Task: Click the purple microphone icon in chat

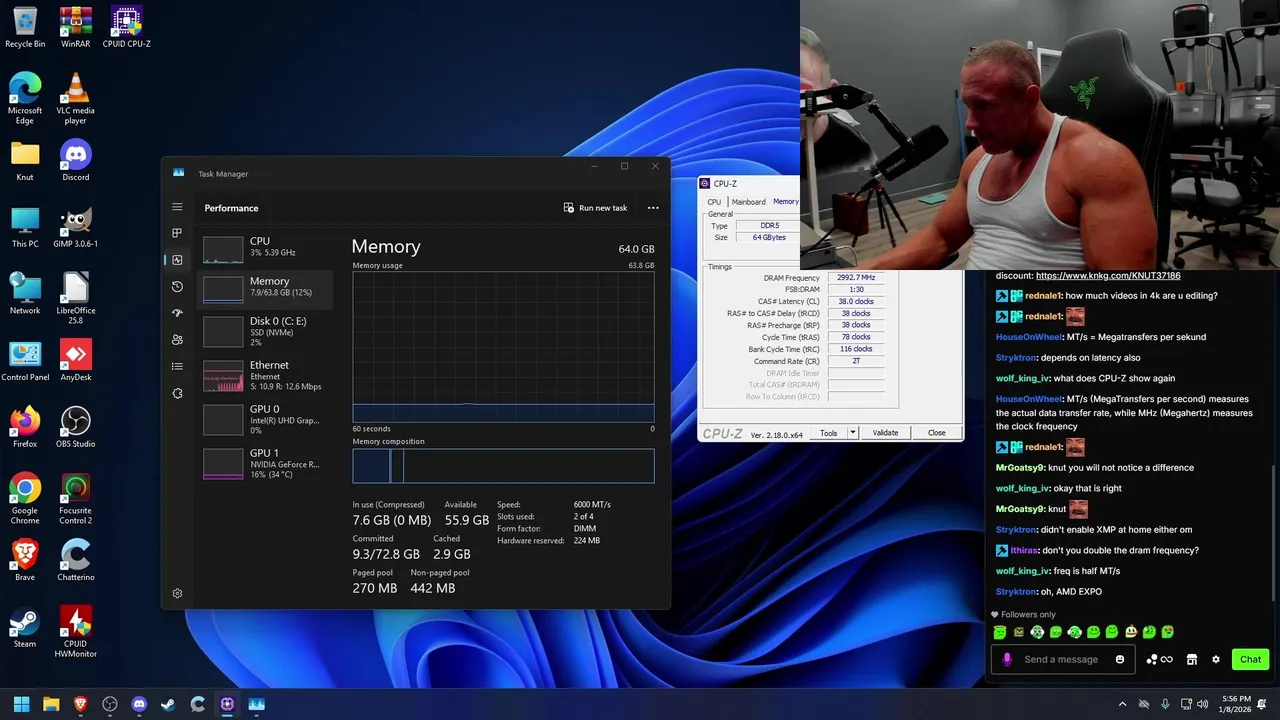Action: (x=1007, y=659)
